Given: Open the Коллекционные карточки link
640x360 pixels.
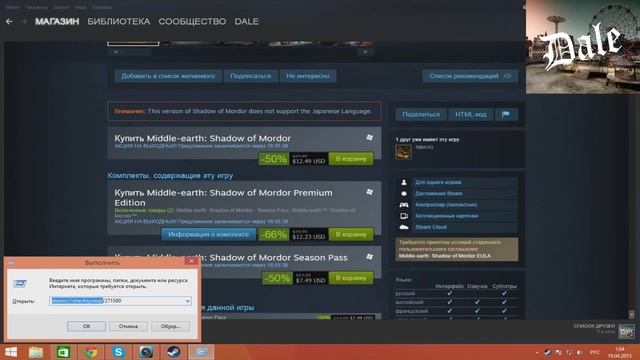Looking at the screenshot, I should tap(447, 216).
